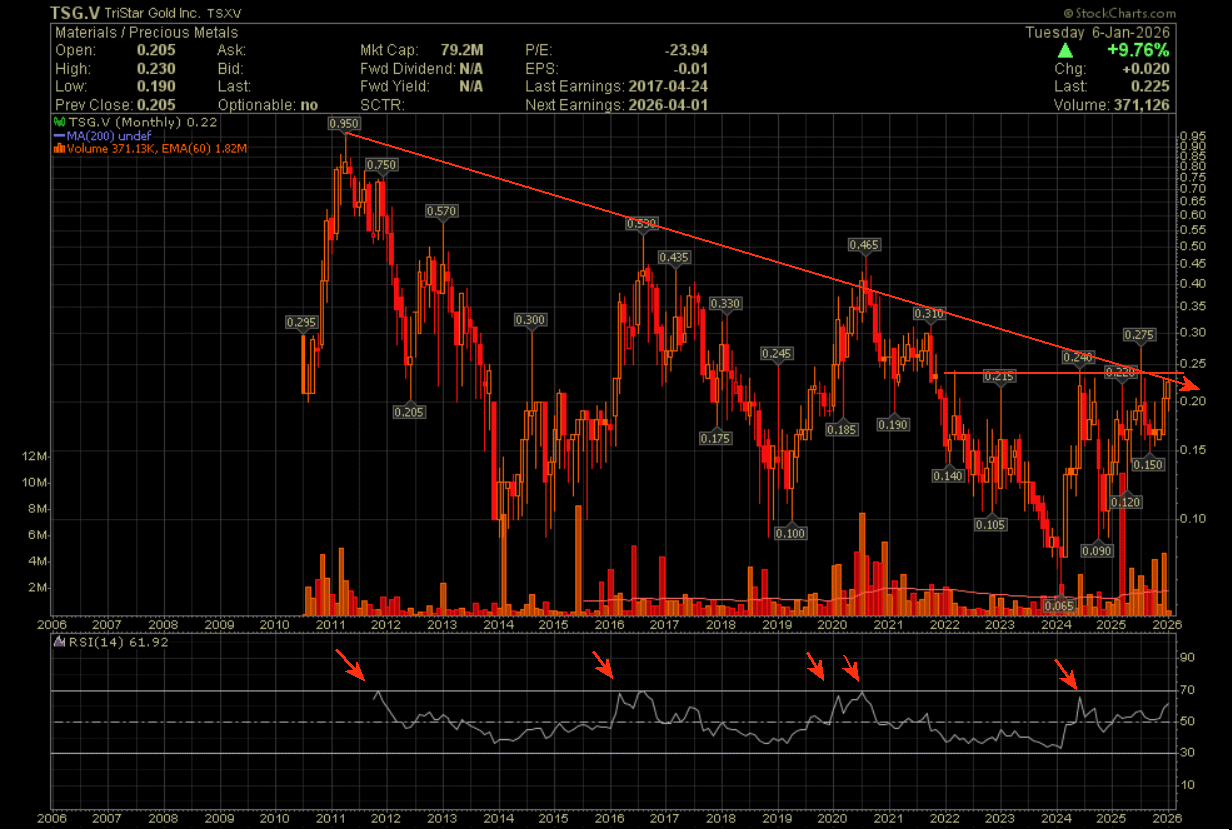Click the 10M volume axis label
The image size is (1232, 830).
(34, 483)
